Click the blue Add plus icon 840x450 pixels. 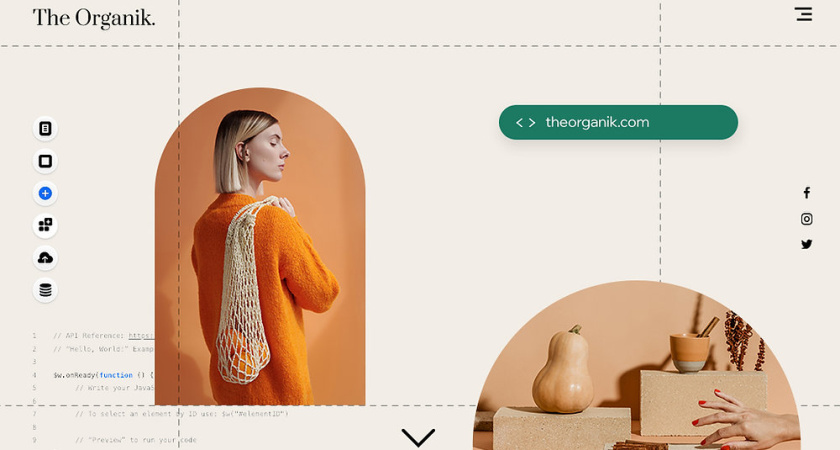[x=45, y=193]
